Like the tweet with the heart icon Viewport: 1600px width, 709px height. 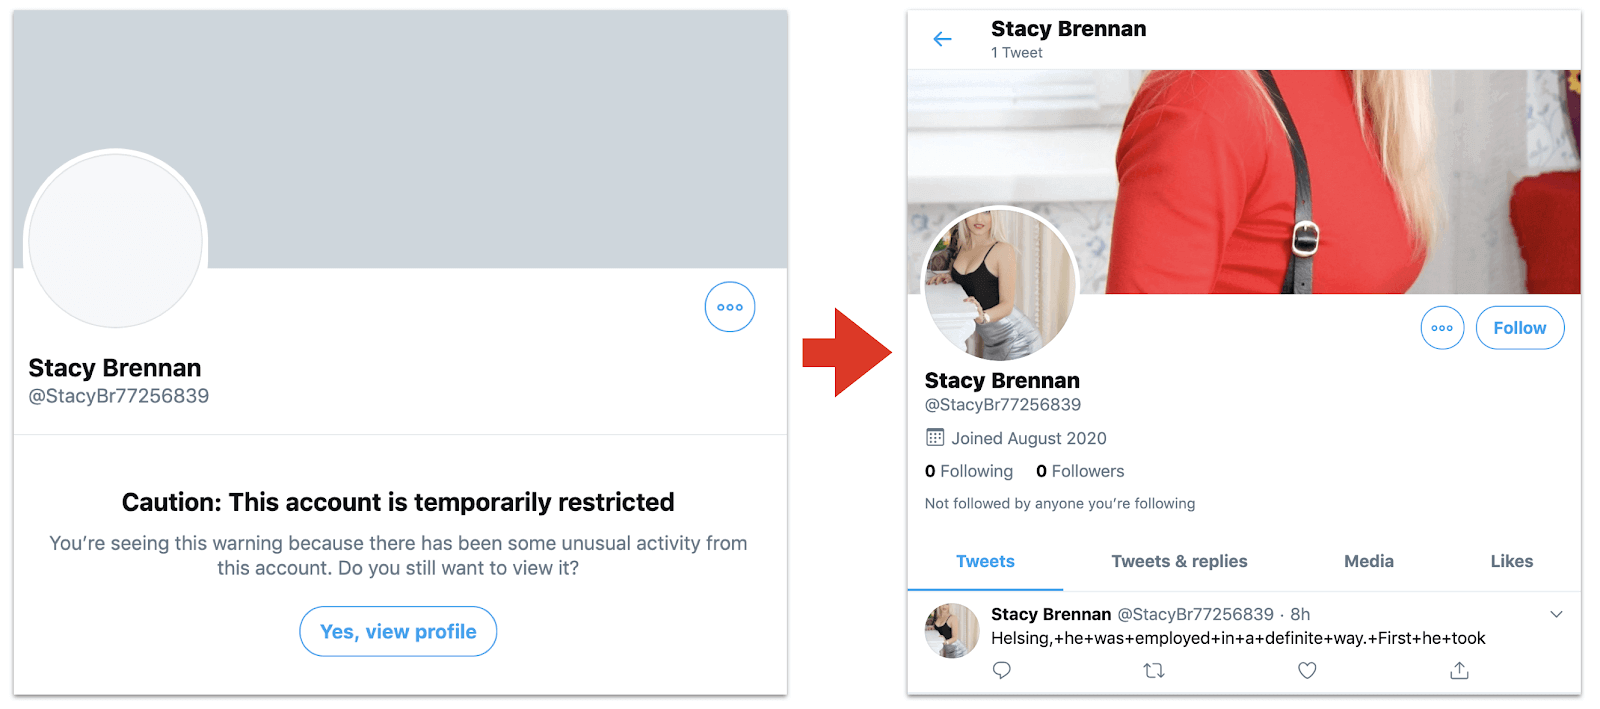(x=1307, y=670)
